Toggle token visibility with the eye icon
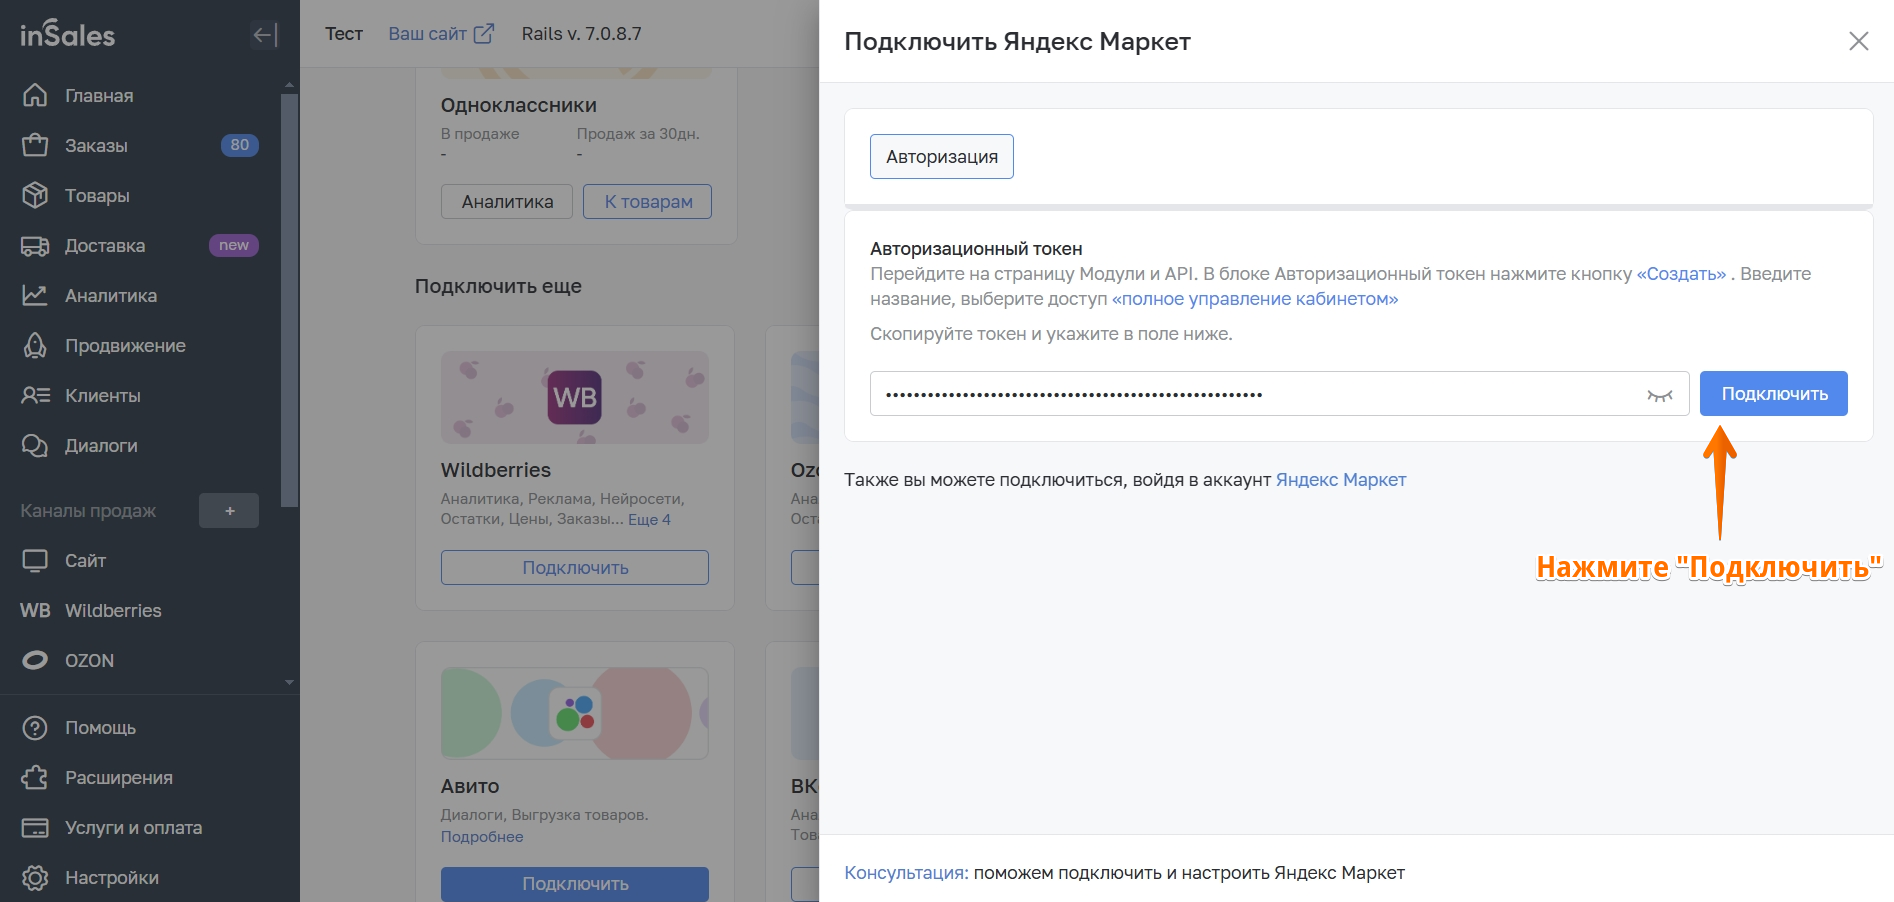Image resolution: width=1894 pixels, height=902 pixels. tap(1659, 395)
